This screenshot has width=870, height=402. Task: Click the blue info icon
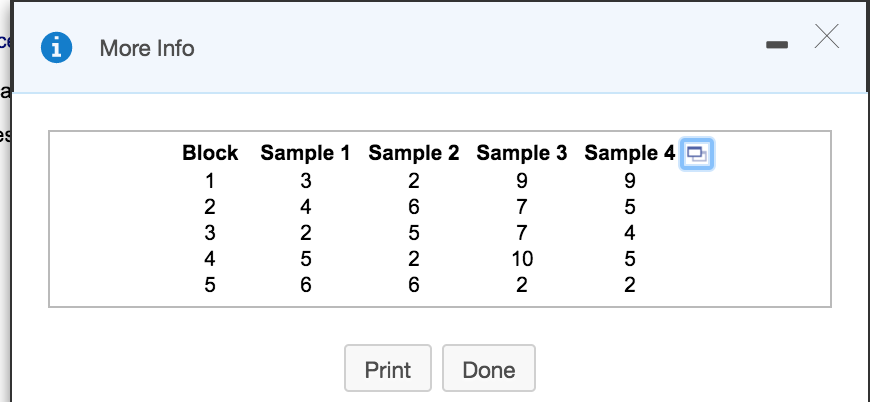click(56, 47)
